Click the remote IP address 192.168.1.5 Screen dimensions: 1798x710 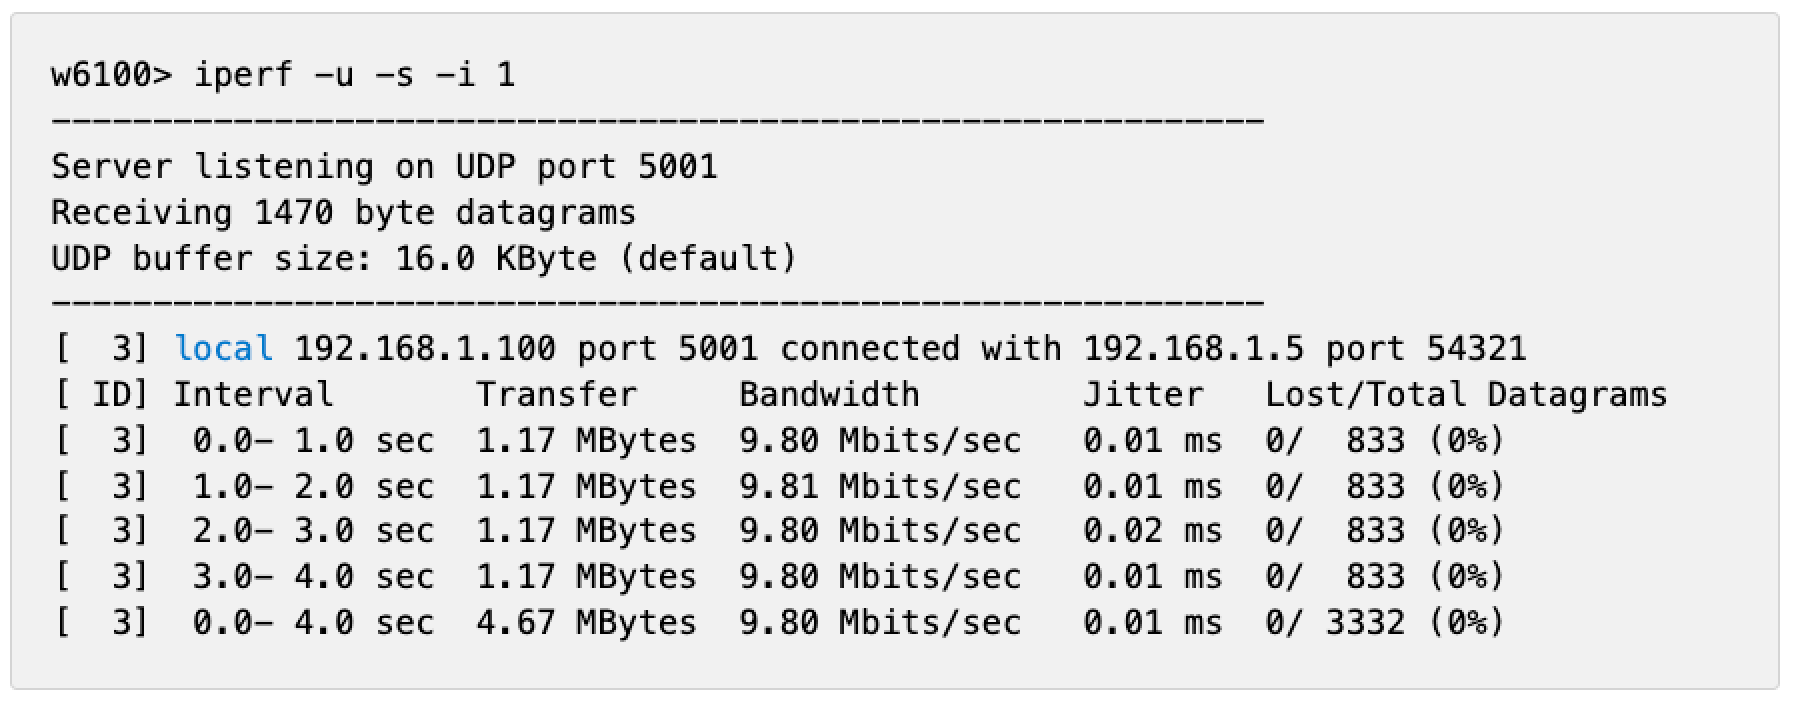pyautogui.click(x=1193, y=349)
